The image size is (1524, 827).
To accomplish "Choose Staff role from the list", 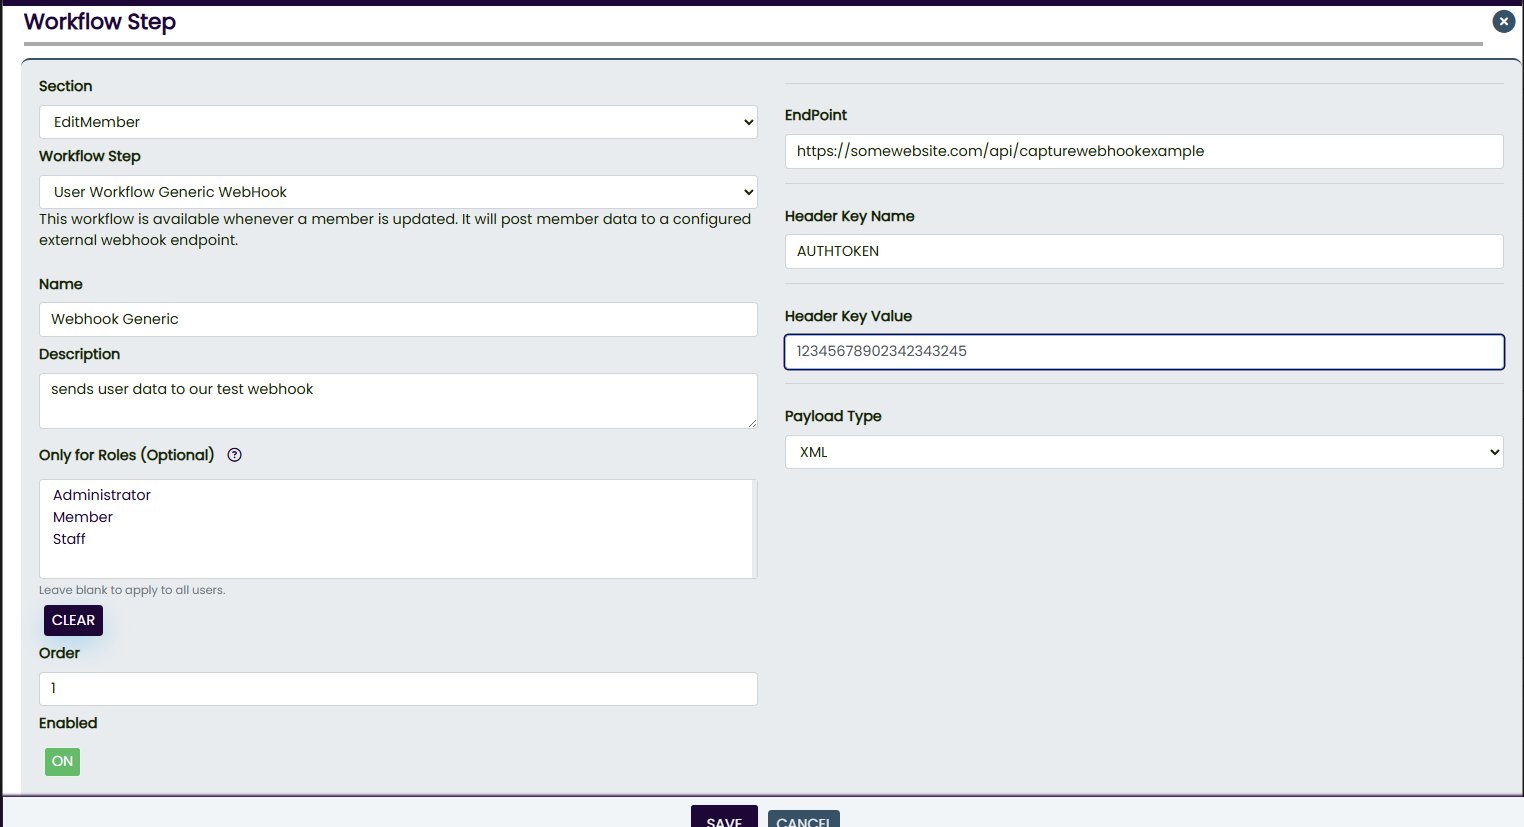I will click(69, 539).
